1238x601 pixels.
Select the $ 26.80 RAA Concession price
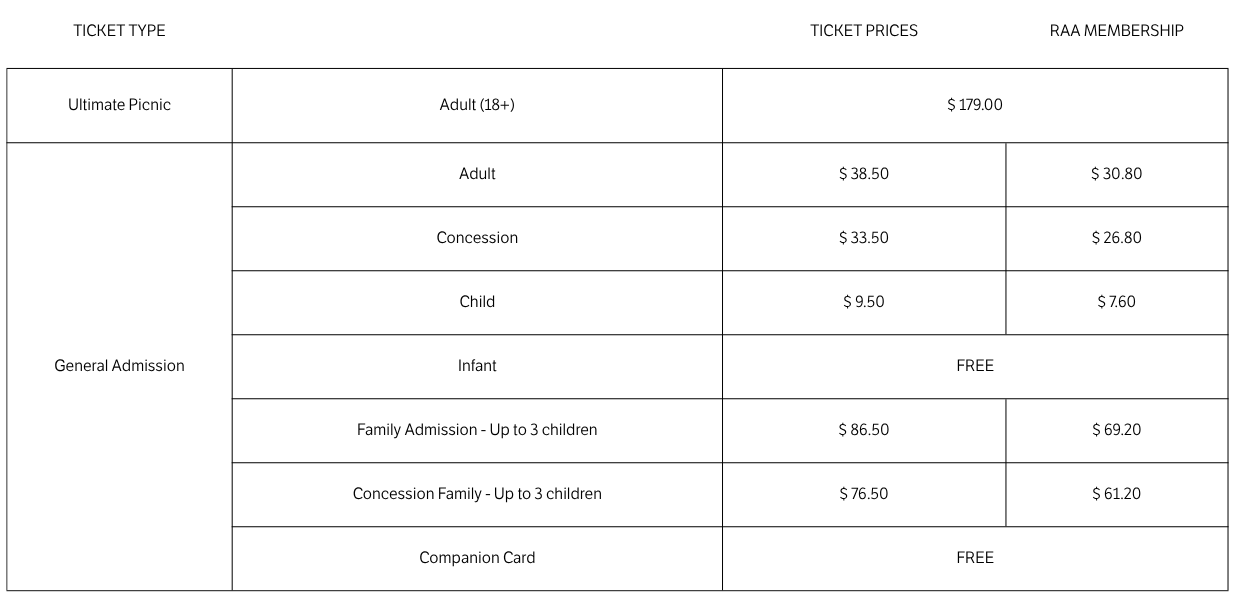tap(1116, 238)
